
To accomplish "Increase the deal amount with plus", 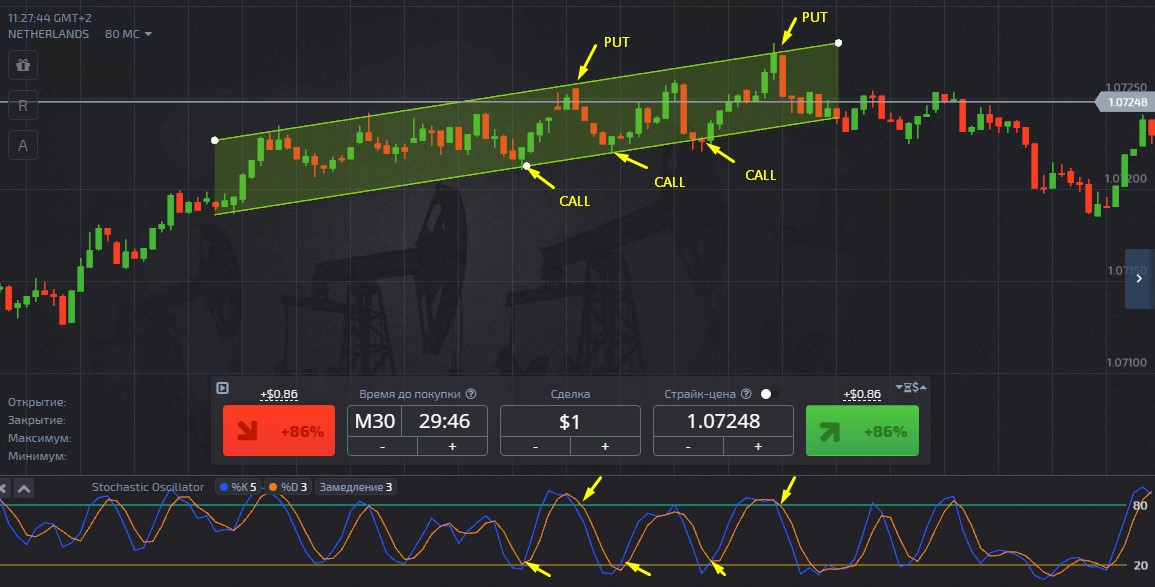I will click(605, 446).
